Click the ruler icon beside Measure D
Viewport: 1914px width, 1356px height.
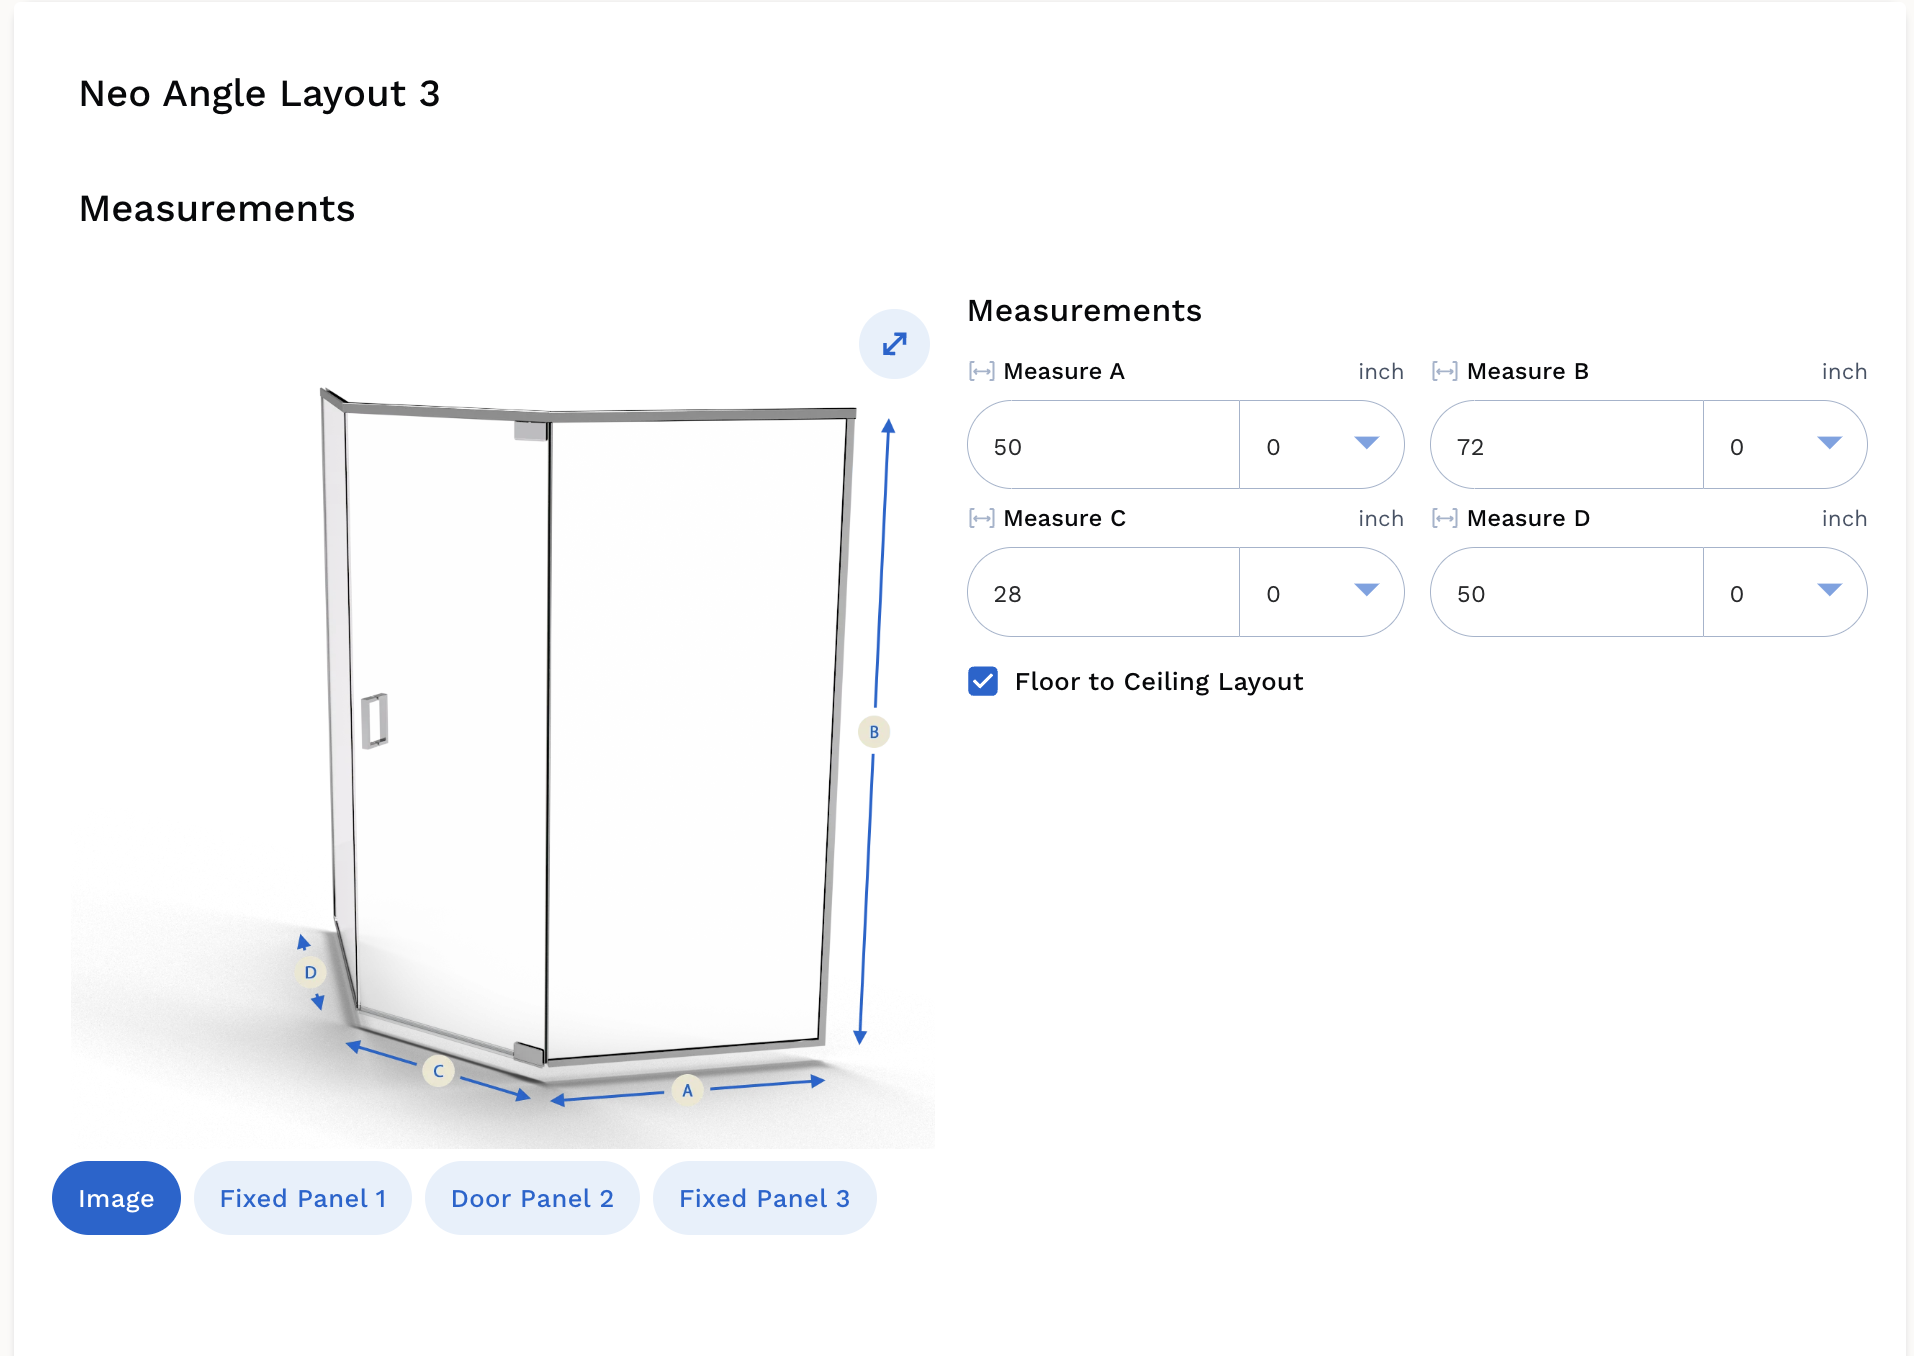pyautogui.click(x=1444, y=518)
